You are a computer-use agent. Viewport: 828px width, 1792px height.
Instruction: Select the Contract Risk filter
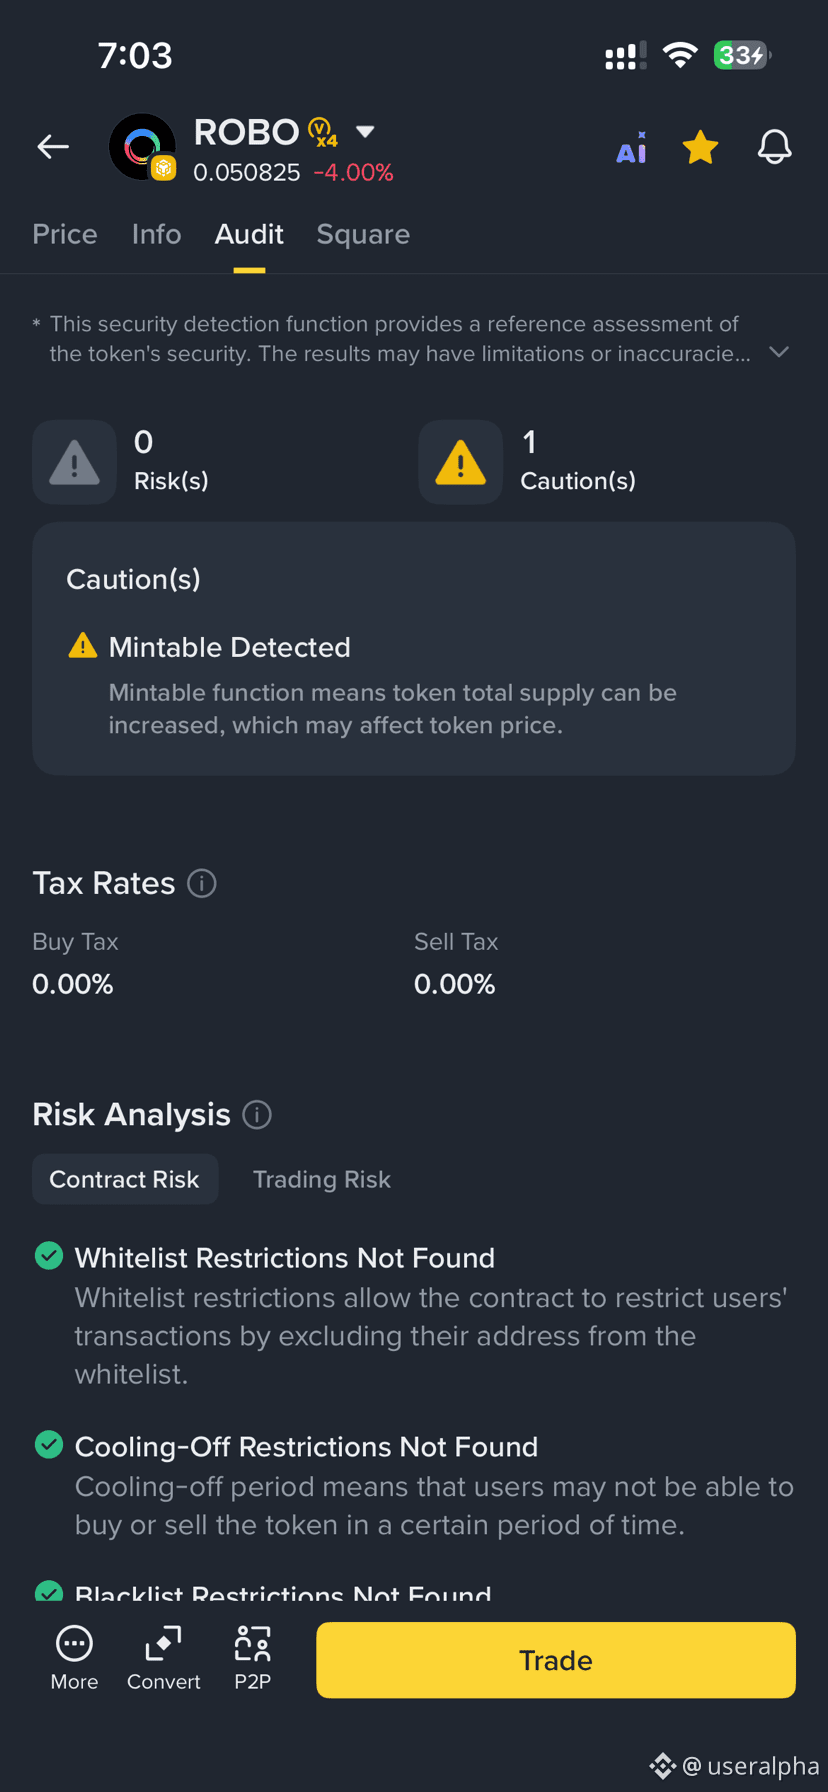click(125, 1179)
